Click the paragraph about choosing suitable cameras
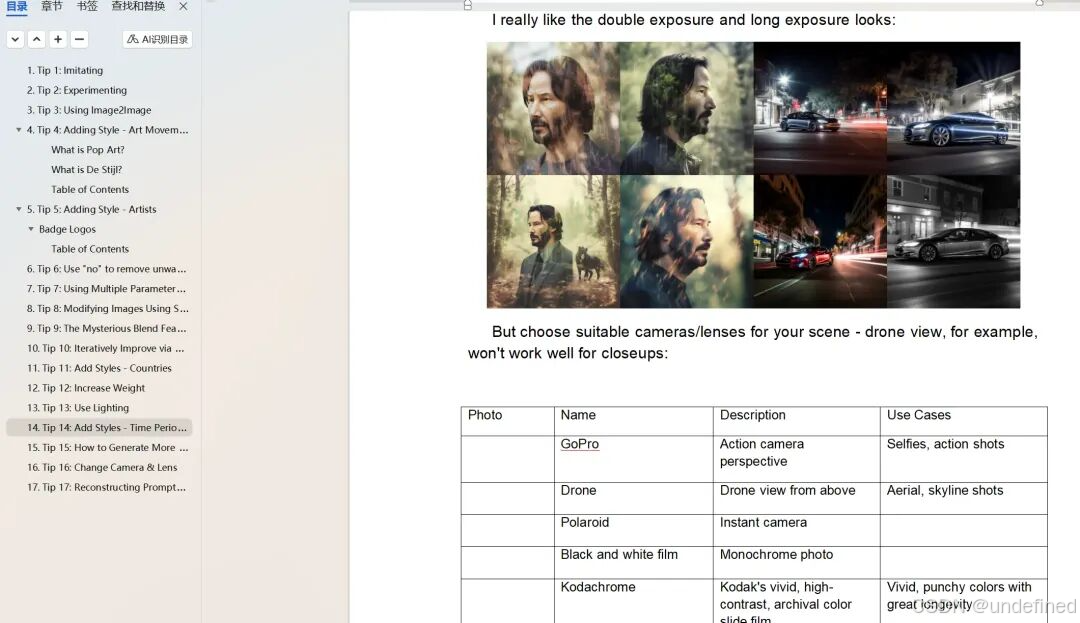Image resolution: width=1080 pixels, height=623 pixels. [x=752, y=342]
